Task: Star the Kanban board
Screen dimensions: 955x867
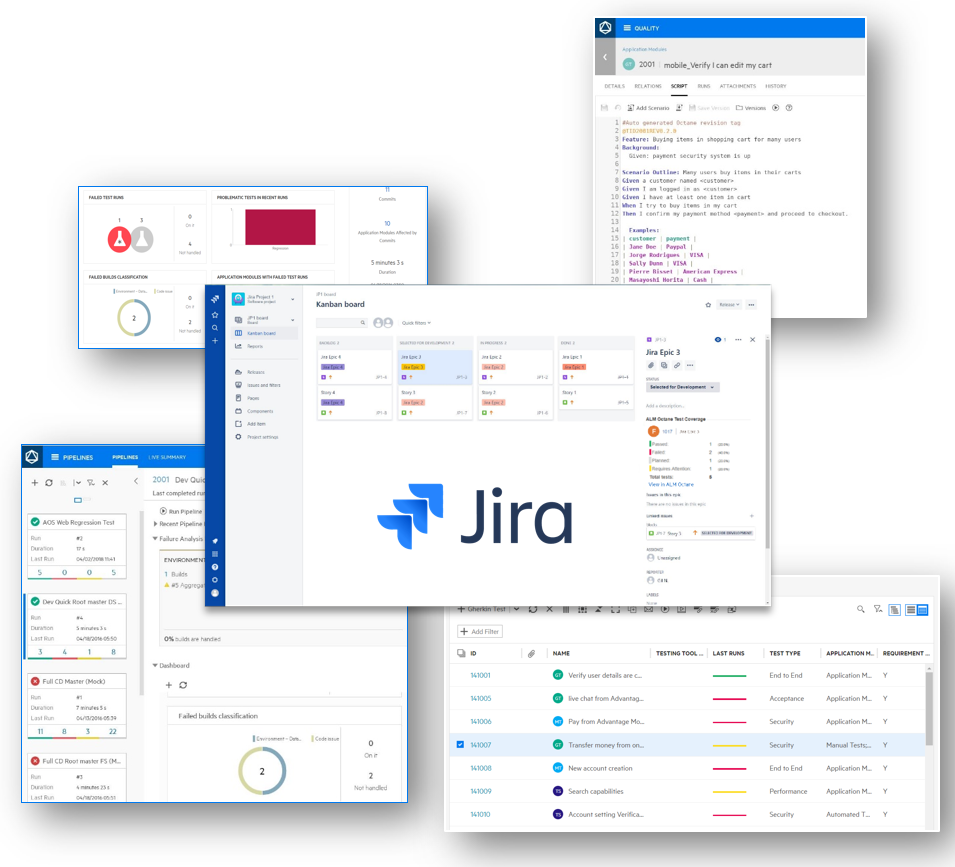Action: 708,304
